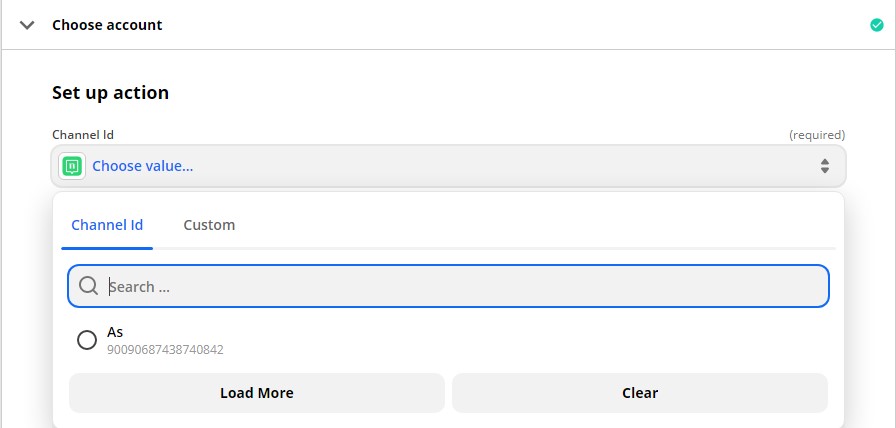
Task: Click the (required) label
Action: pyautogui.click(x=817, y=135)
